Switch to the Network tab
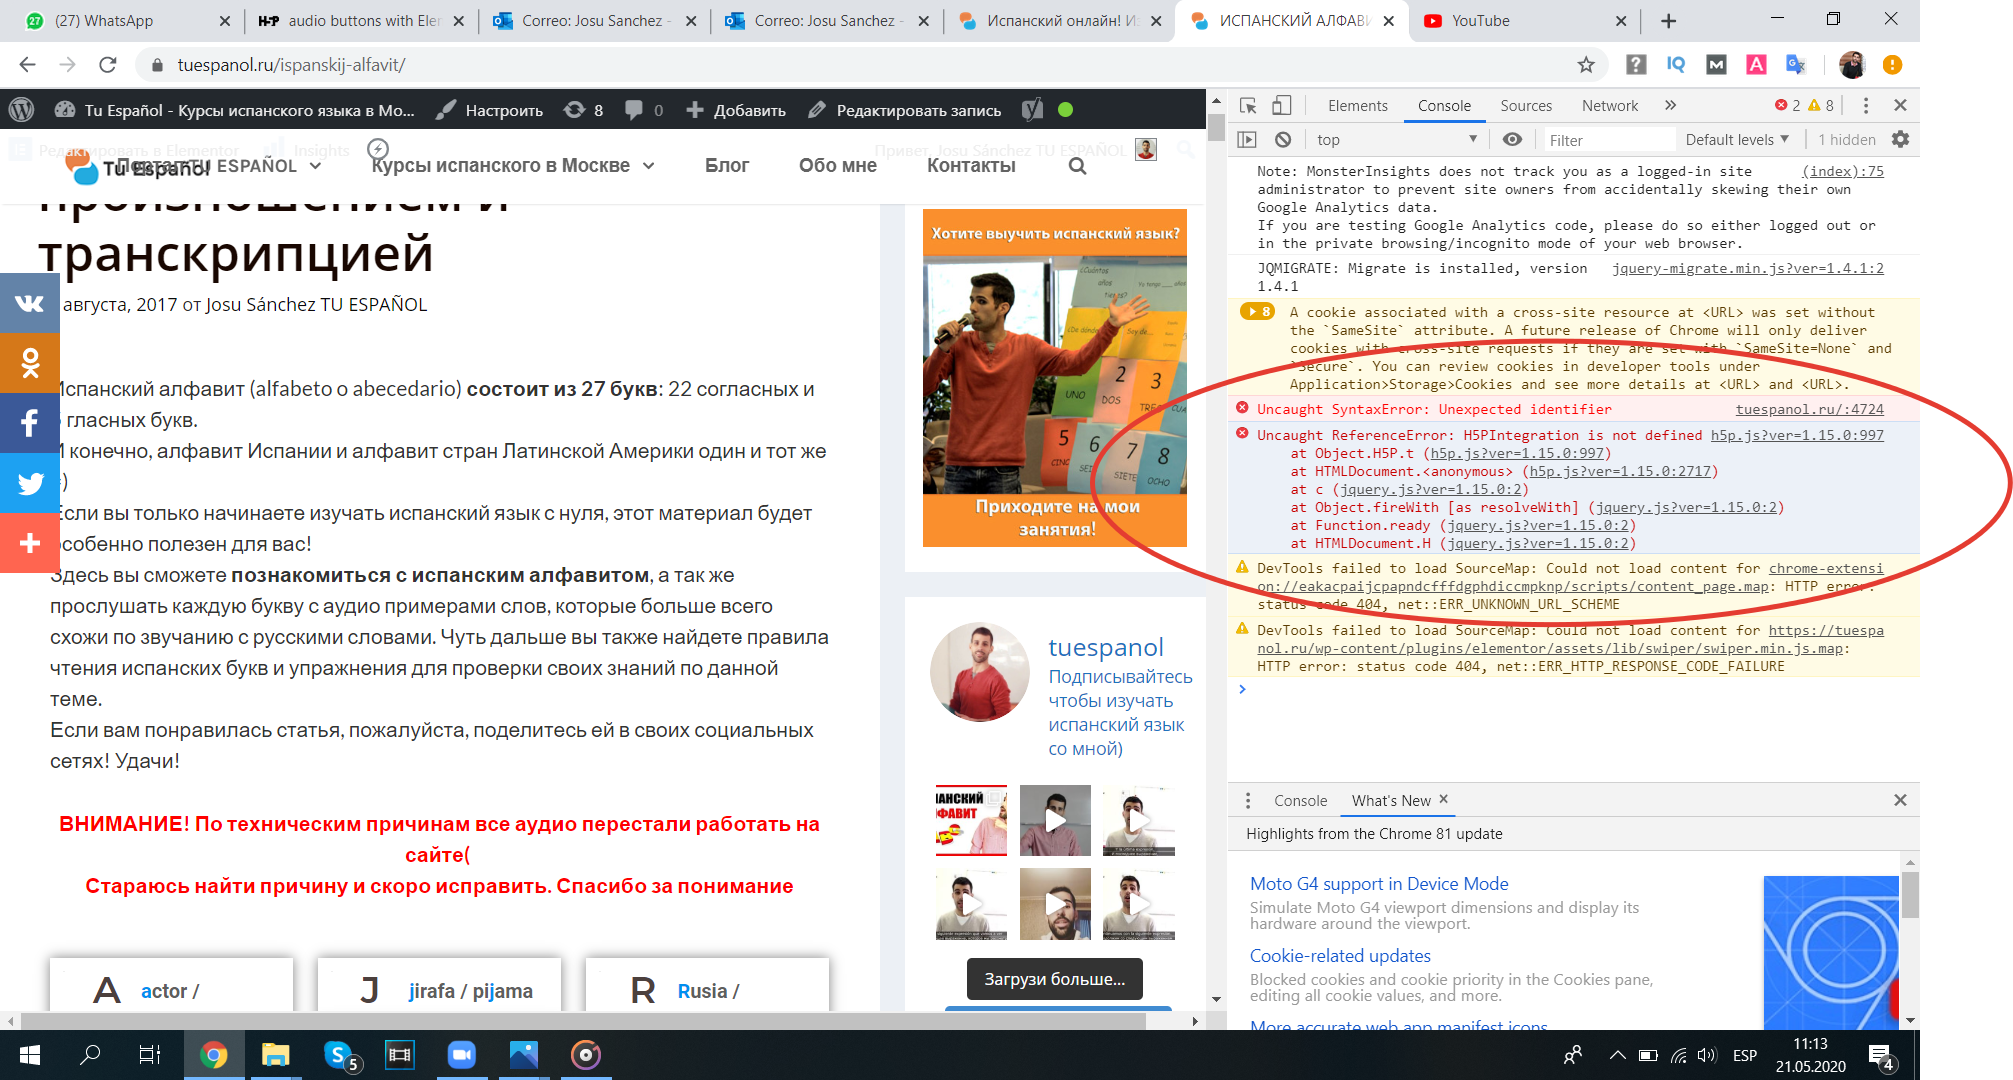2013x1080 pixels. [x=1609, y=106]
